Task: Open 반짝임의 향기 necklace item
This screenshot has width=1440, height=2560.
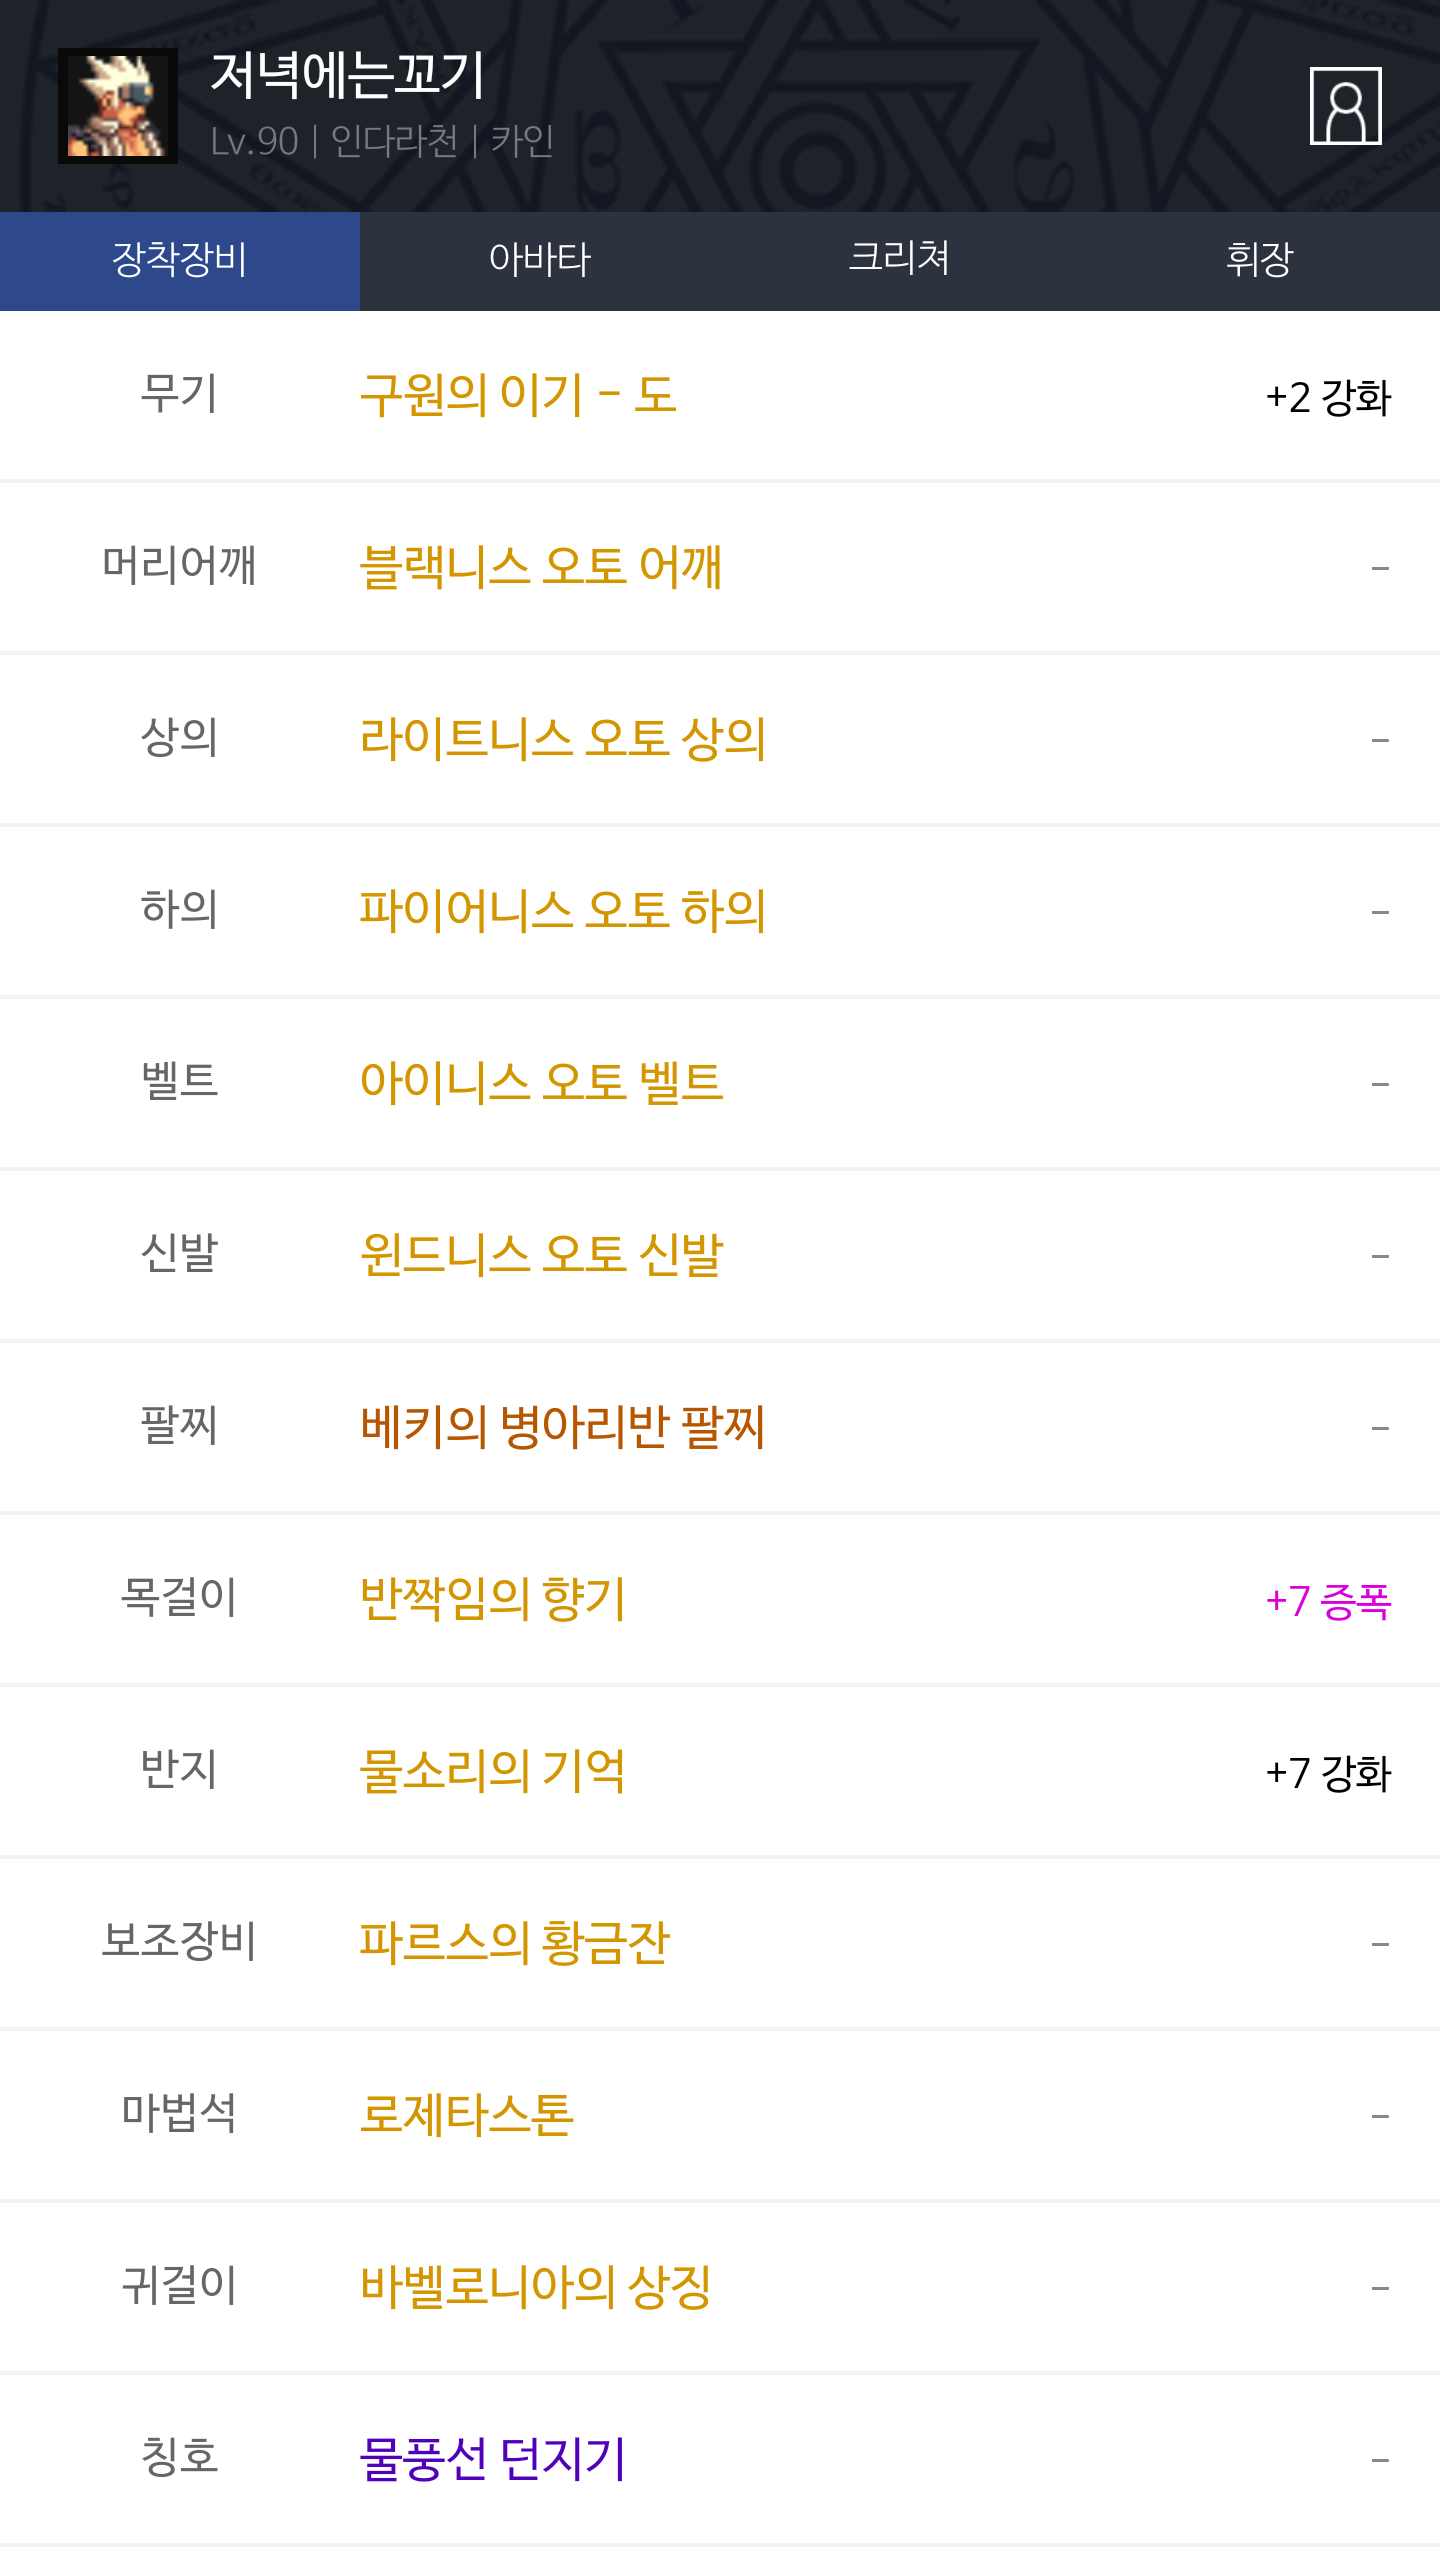Action: (492, 1599)
